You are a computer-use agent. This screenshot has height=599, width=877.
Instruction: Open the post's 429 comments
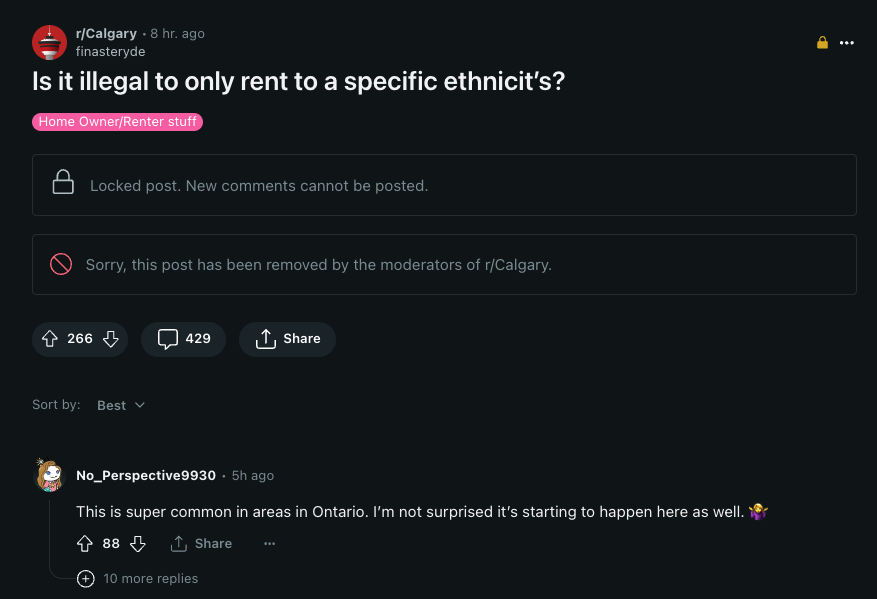click(183, 339)
